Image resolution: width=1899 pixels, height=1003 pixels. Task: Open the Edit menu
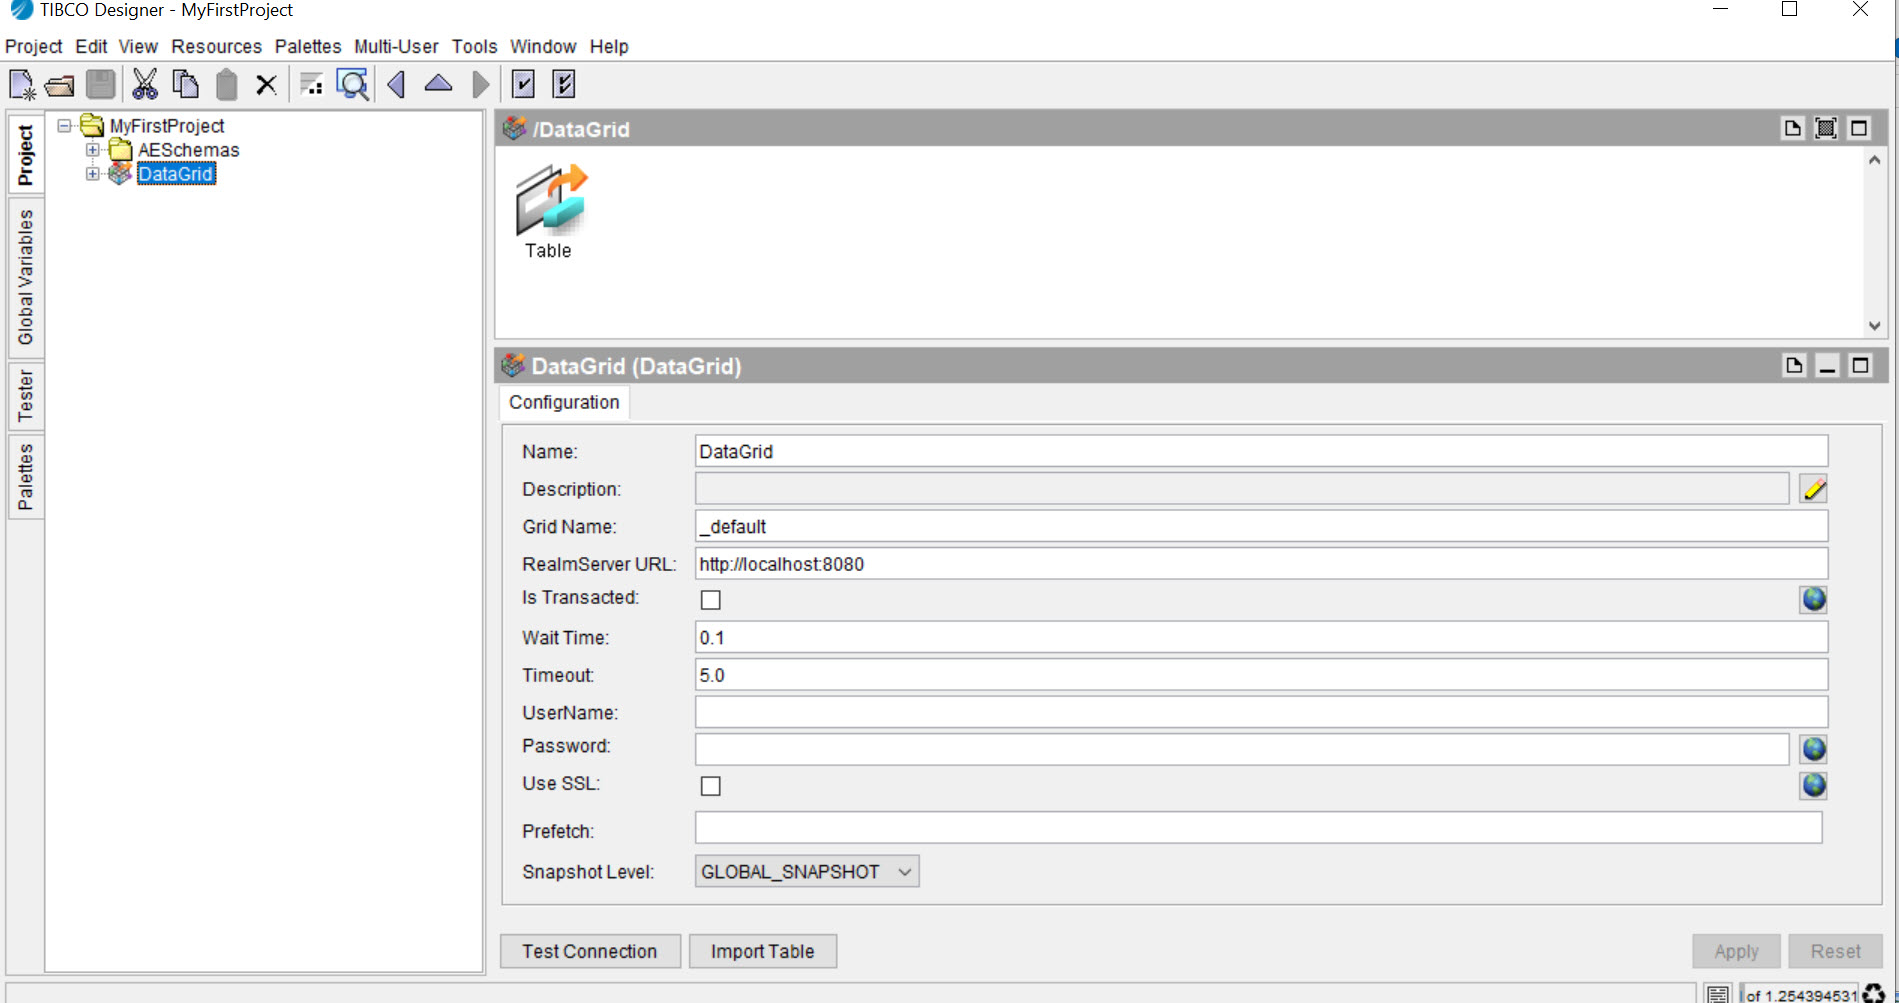point(91,46)
